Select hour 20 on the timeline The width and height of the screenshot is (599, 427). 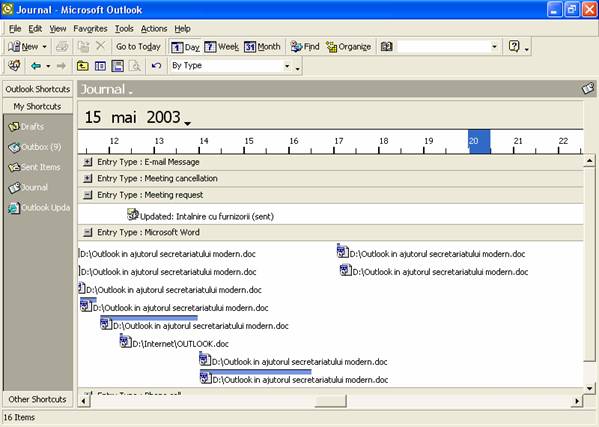click(479, 142)
